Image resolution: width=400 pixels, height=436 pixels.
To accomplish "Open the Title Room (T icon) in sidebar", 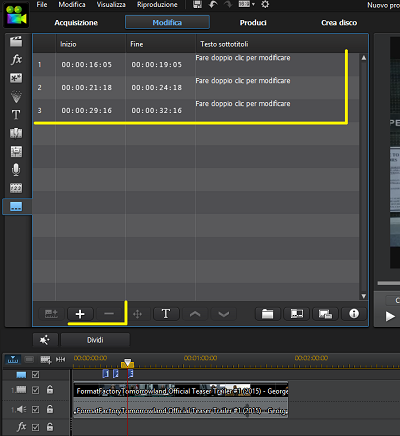I will point(16,115).
